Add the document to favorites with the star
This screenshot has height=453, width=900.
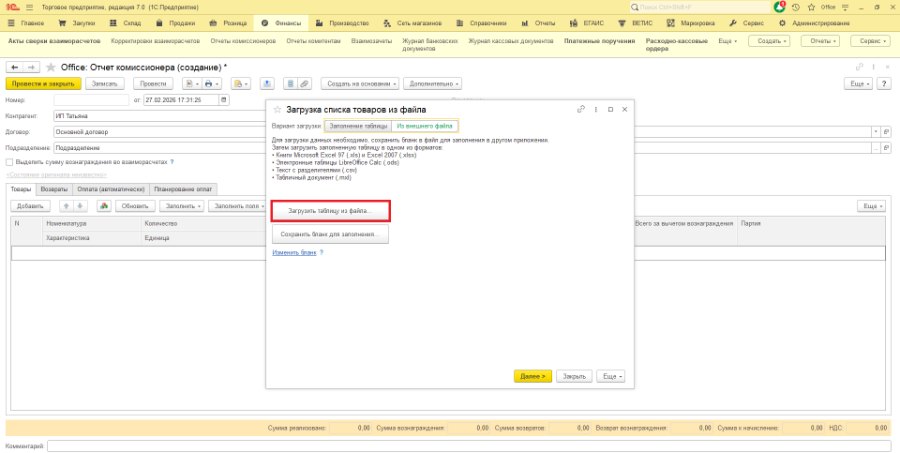(51, 68)
